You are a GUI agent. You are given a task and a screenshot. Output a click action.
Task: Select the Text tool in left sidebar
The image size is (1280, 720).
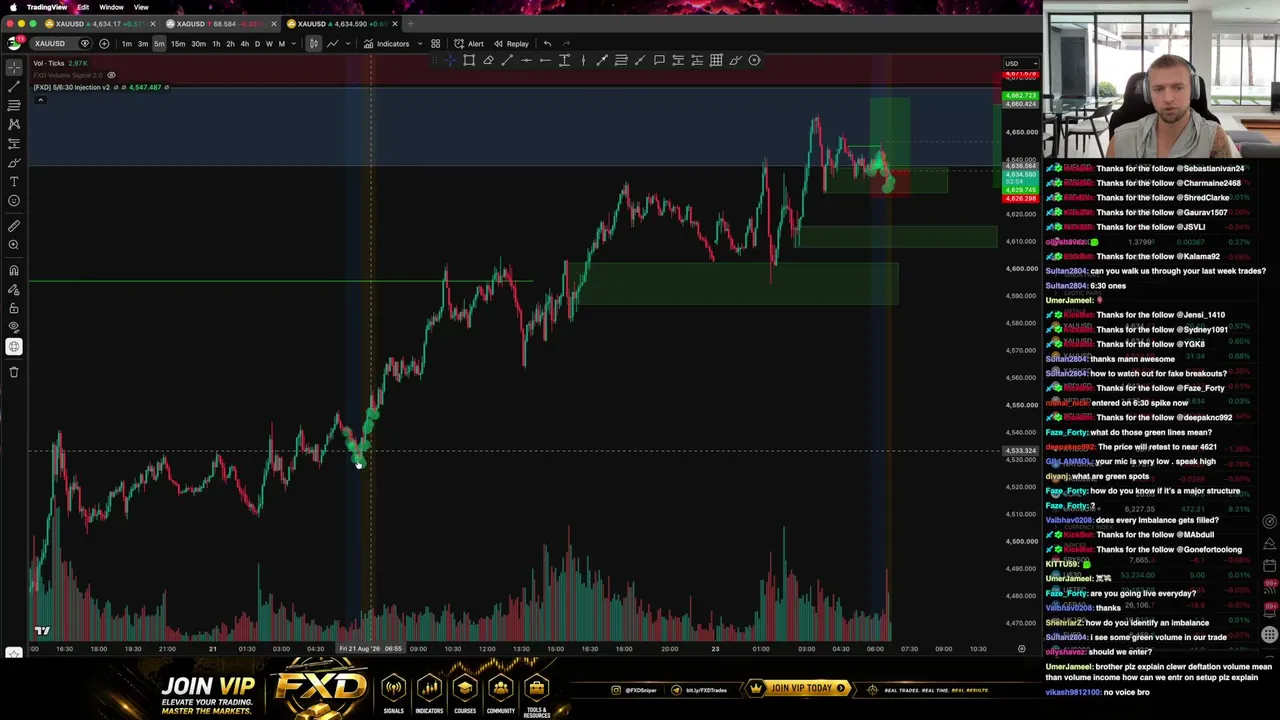tap(14, 181)
